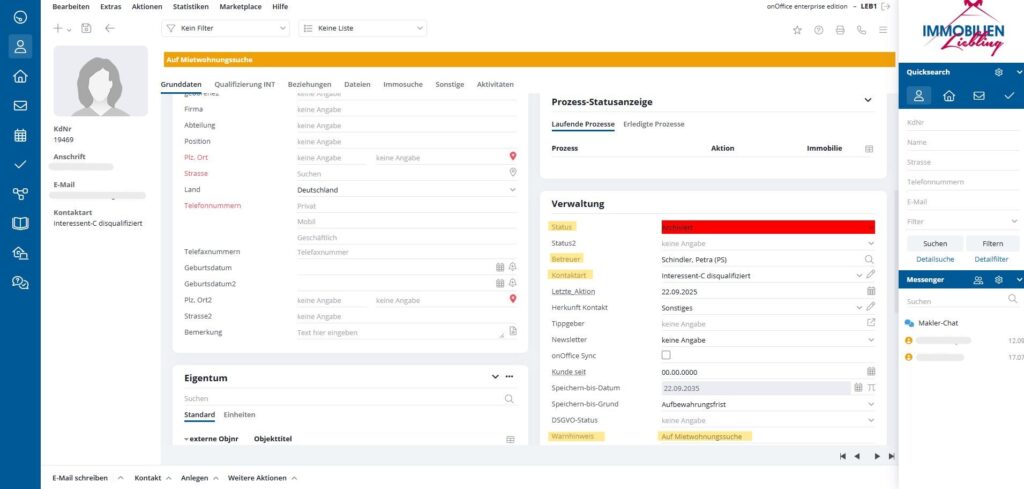The height and width of the screenshot is (489, 1024).
Task: Mark record as favorite with star icon
Action: click(797, 30)
